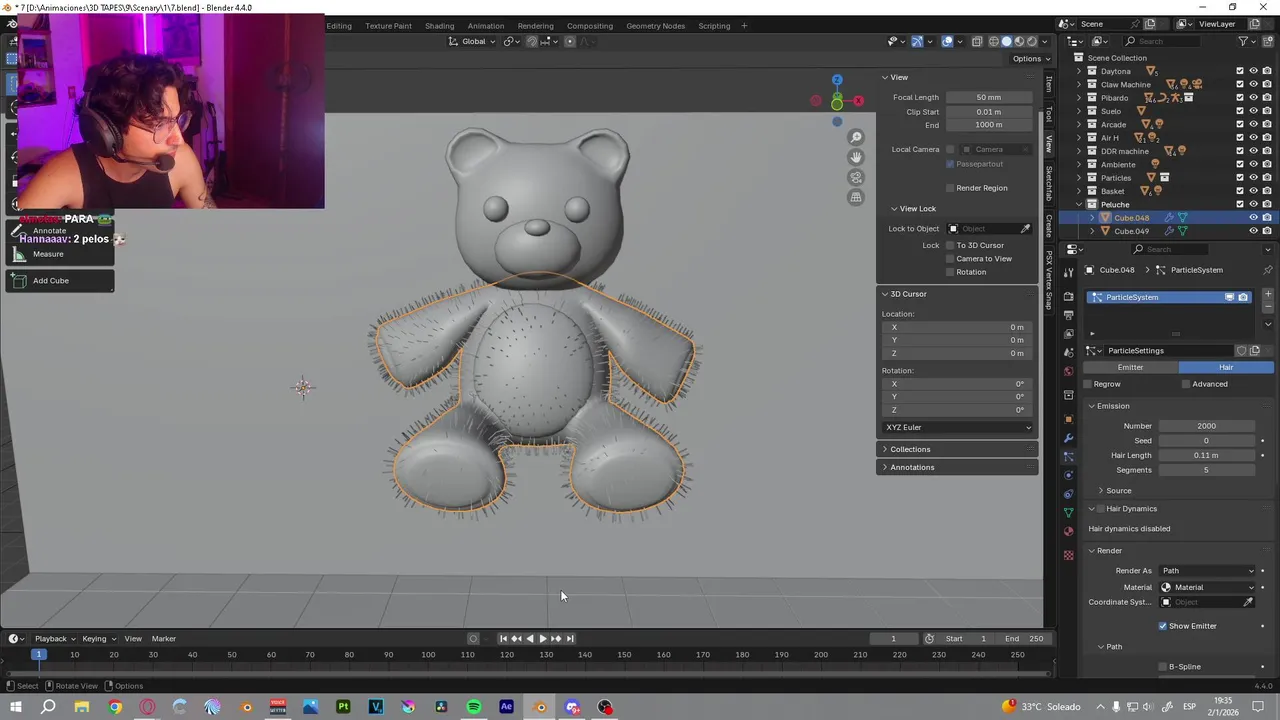Collapse the Peluche collection
Viewport: 1280px width, 720px height.
point(1079,204)
